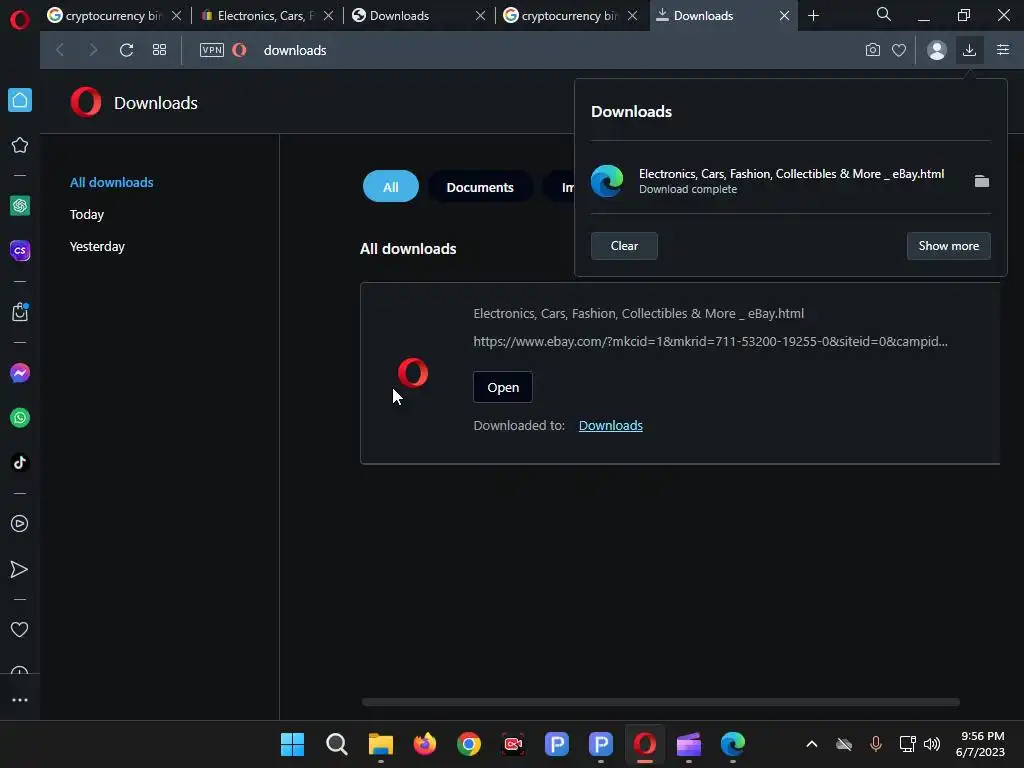
Task: Open the downloaded eBay.html file
Action: 503,387
